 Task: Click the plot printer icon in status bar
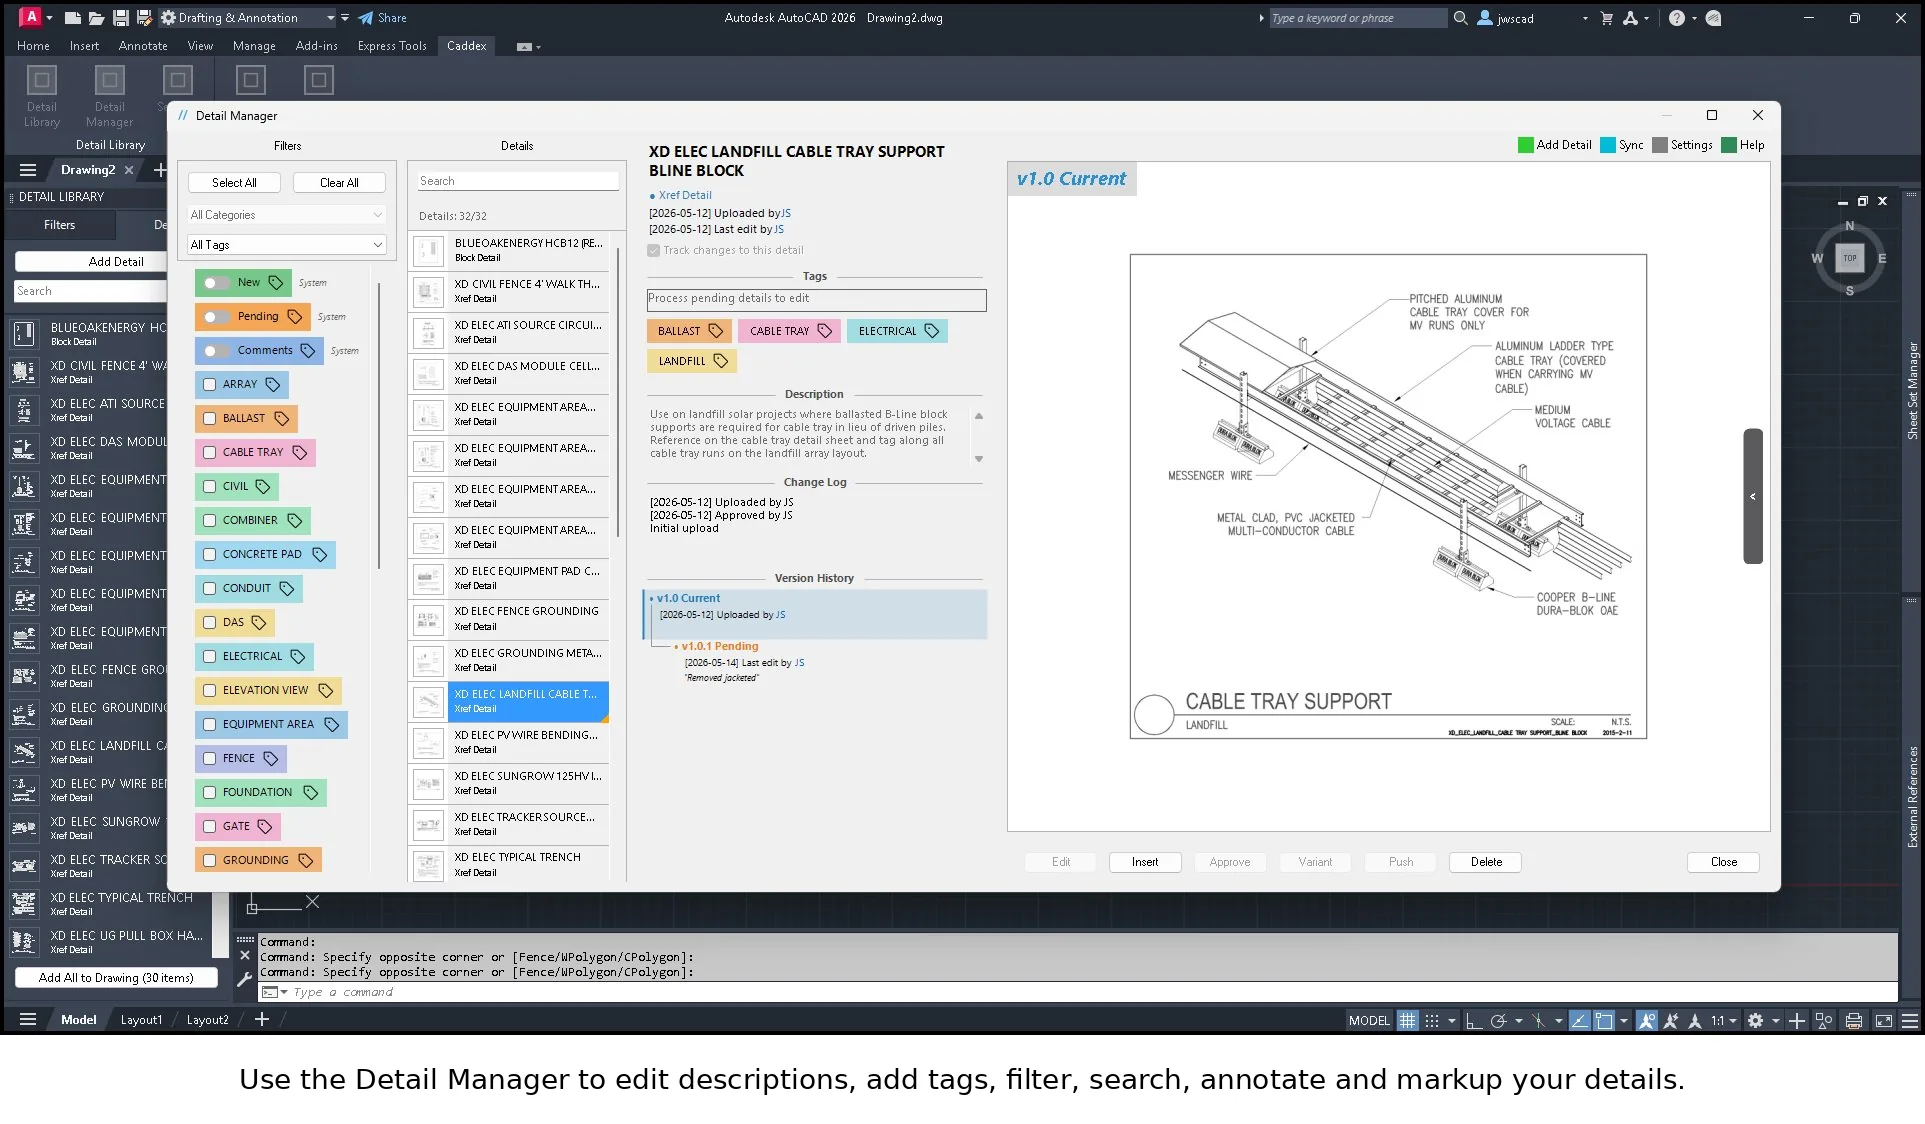point(1853,1020)
